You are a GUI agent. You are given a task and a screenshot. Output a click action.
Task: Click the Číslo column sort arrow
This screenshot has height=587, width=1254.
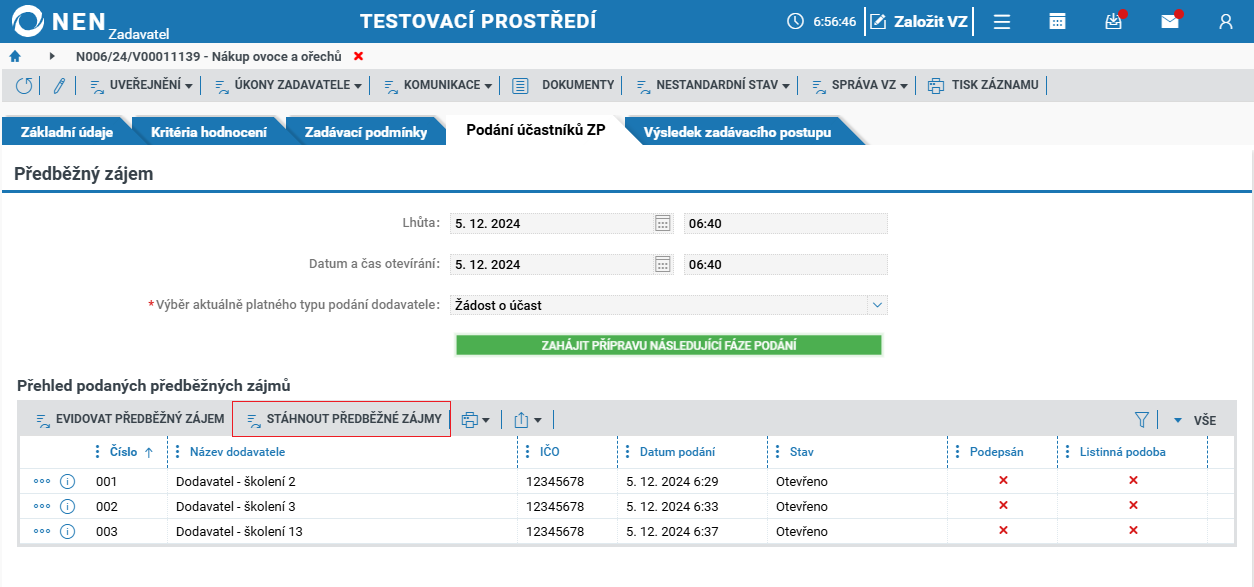[149, 452]
